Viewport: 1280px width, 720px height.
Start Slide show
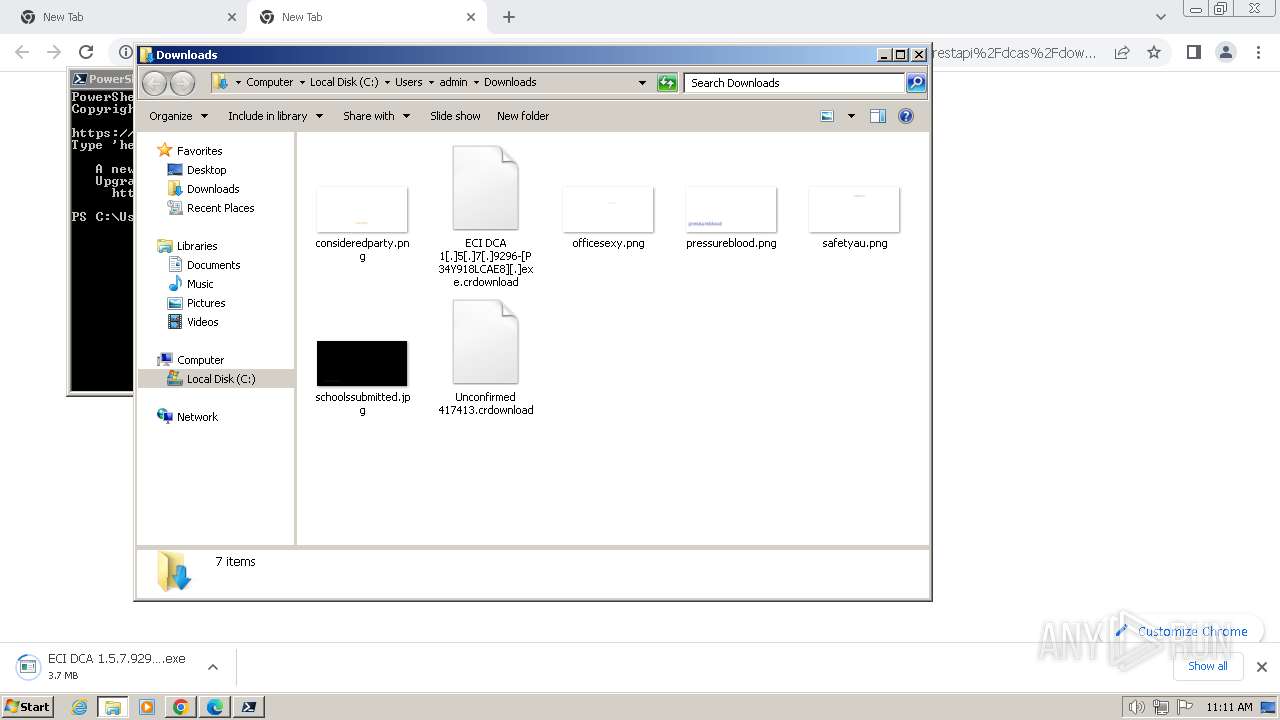[455, 116]
